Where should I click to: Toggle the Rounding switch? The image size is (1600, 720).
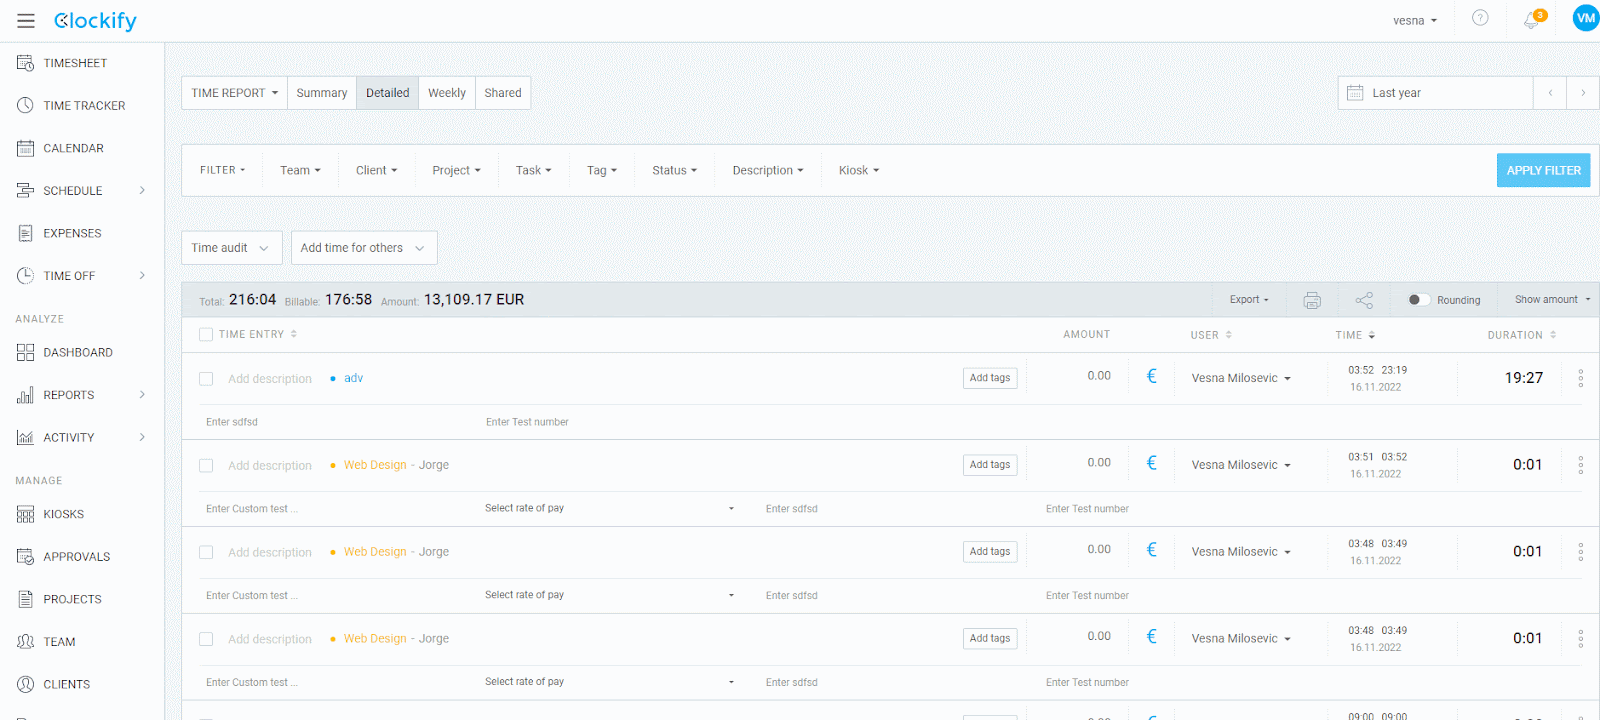[x=1419, y=300]
